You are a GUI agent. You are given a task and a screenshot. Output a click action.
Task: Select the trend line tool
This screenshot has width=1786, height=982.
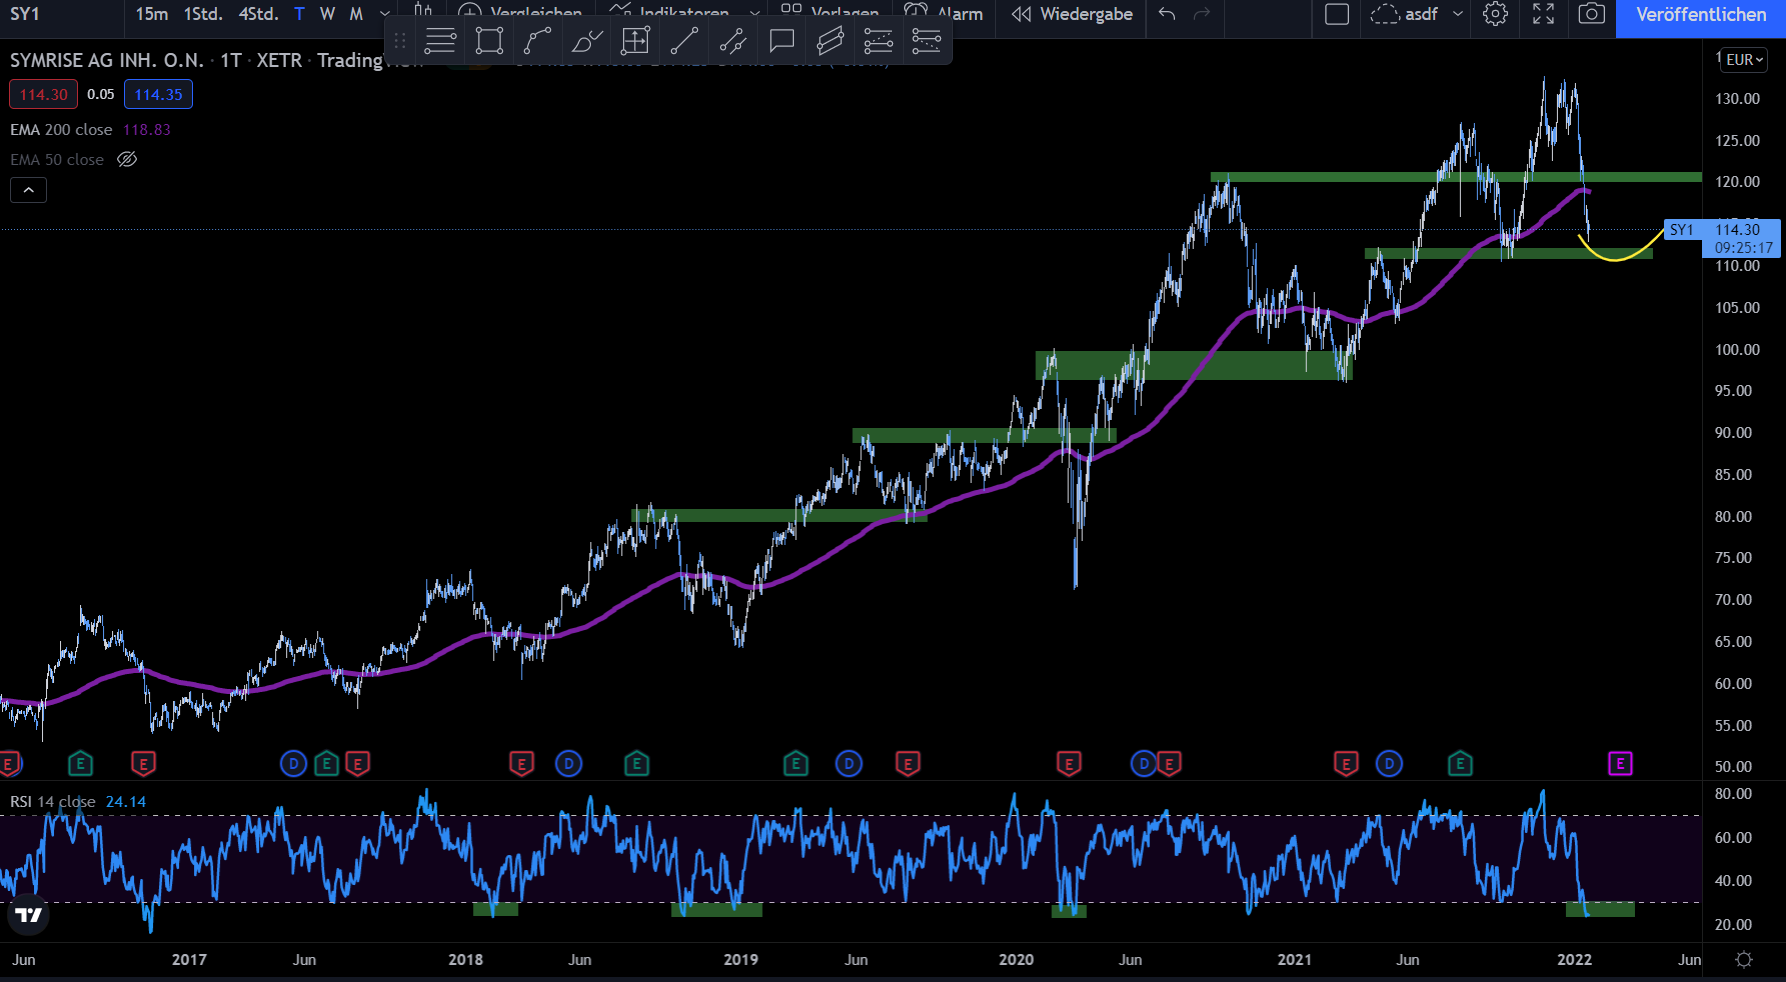coord(684,41)
